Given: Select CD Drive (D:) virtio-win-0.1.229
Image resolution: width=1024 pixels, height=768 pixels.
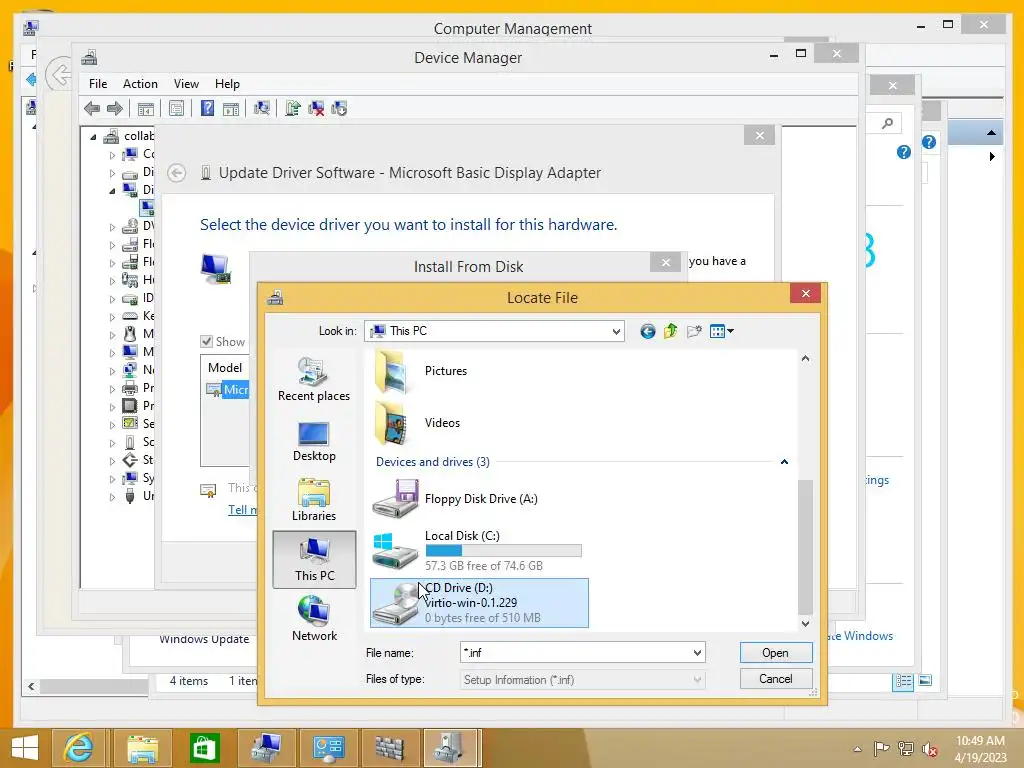Looking at the screenshot, I should [479, 603].
